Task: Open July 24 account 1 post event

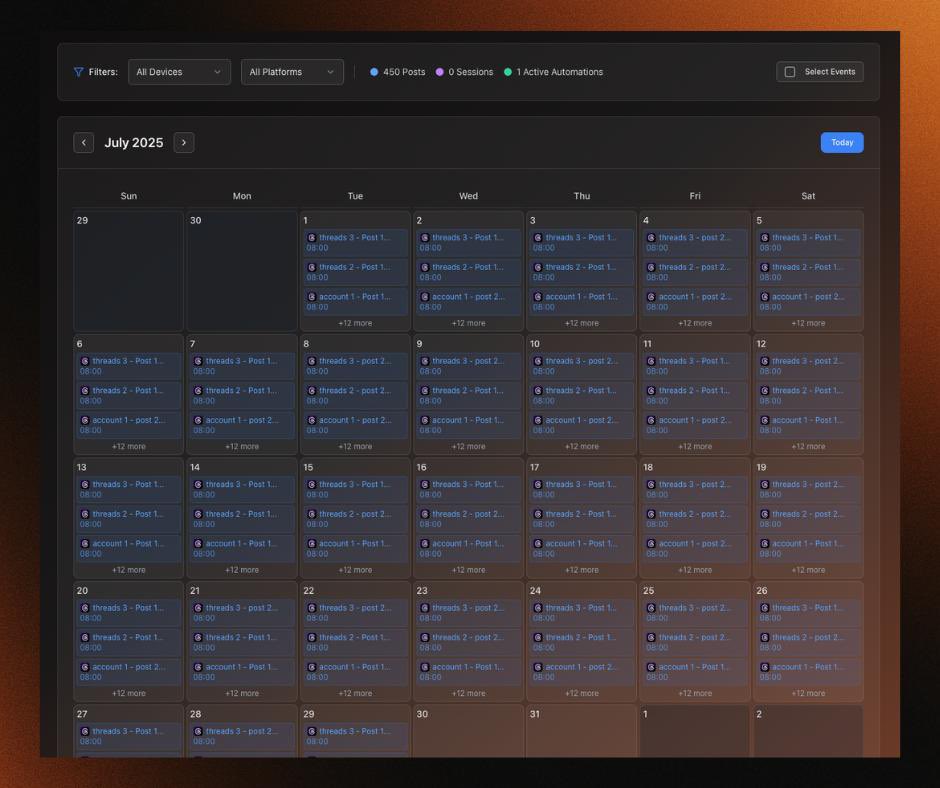Action: (x=582, y=672)
